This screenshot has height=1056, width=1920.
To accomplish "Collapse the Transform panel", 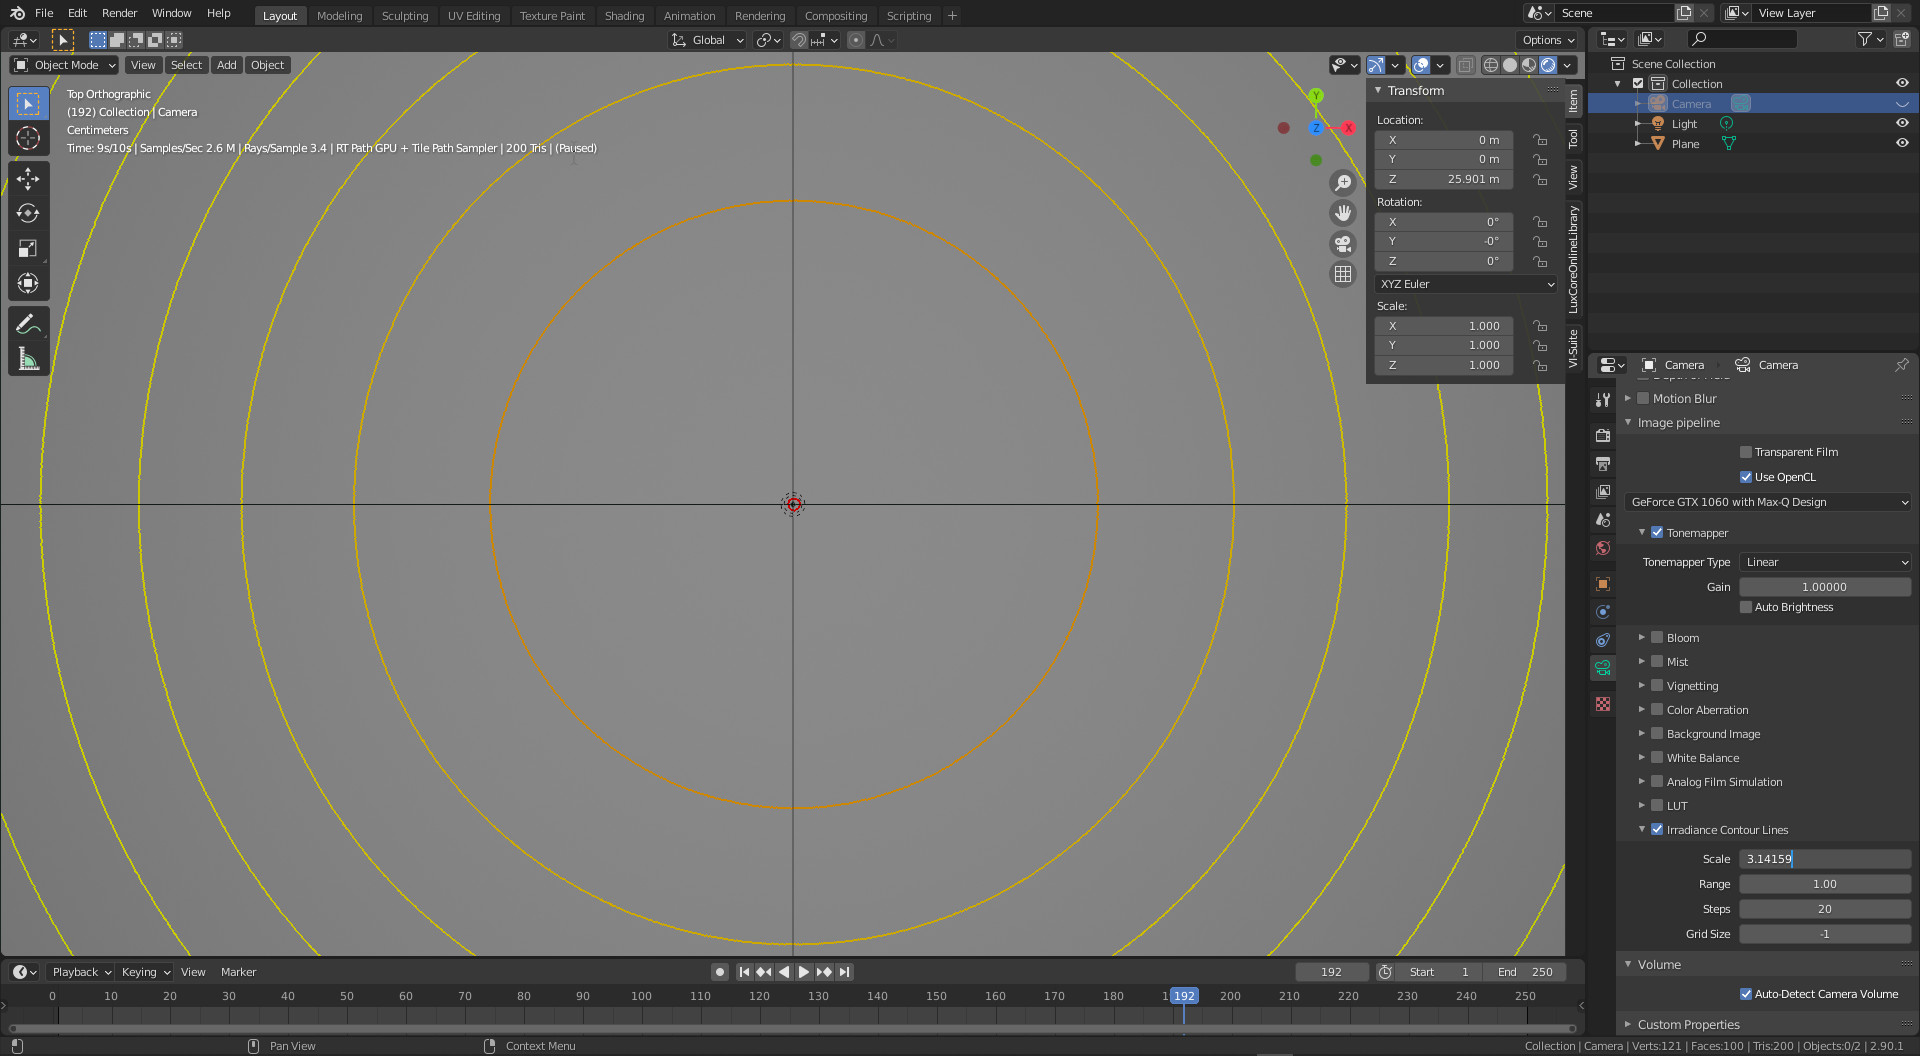I will [x=1378, y=90].
